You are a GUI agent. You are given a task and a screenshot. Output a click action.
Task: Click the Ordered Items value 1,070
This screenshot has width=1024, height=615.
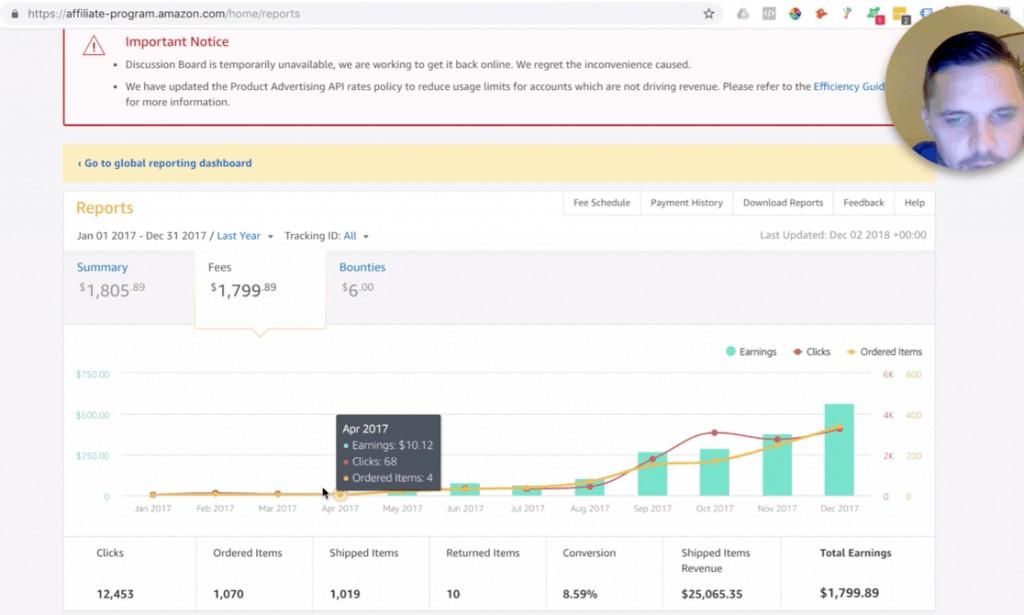tap(228, 594)
